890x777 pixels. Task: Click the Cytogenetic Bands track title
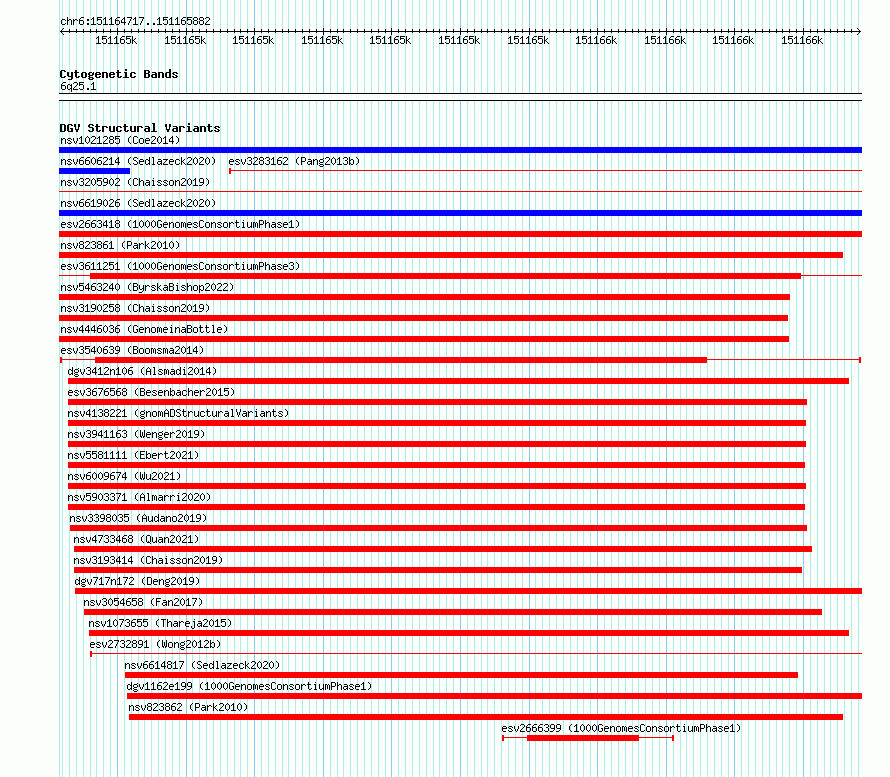point(119,74)
